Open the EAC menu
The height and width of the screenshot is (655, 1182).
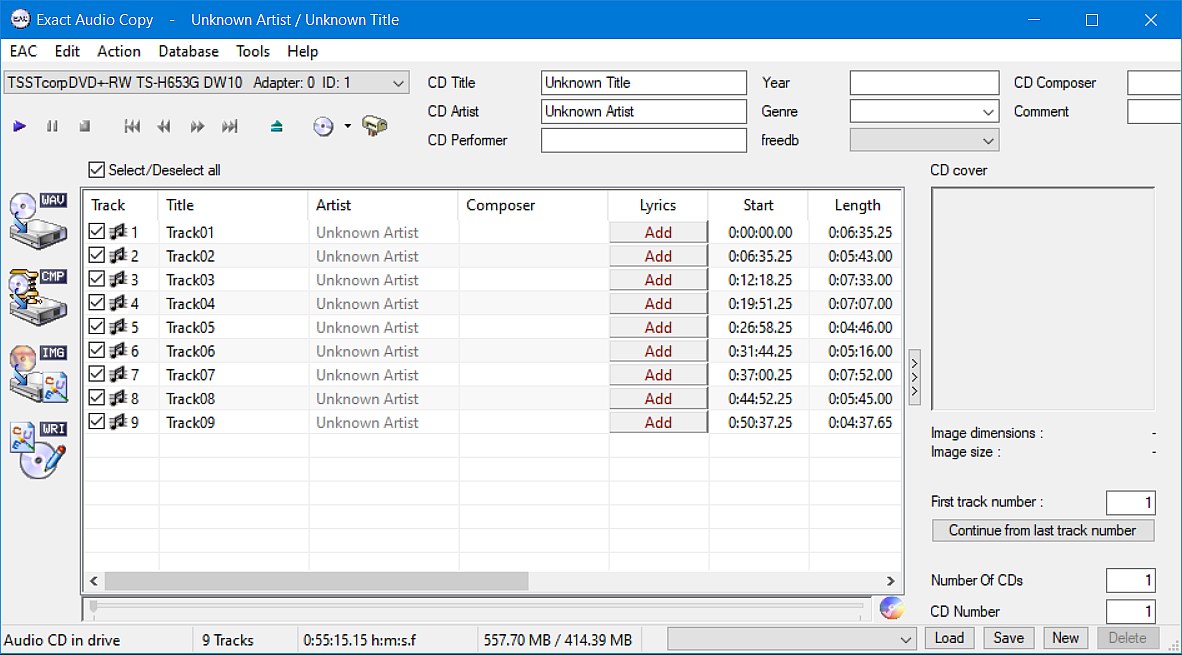pyautogui.click(x=23, y=51)
